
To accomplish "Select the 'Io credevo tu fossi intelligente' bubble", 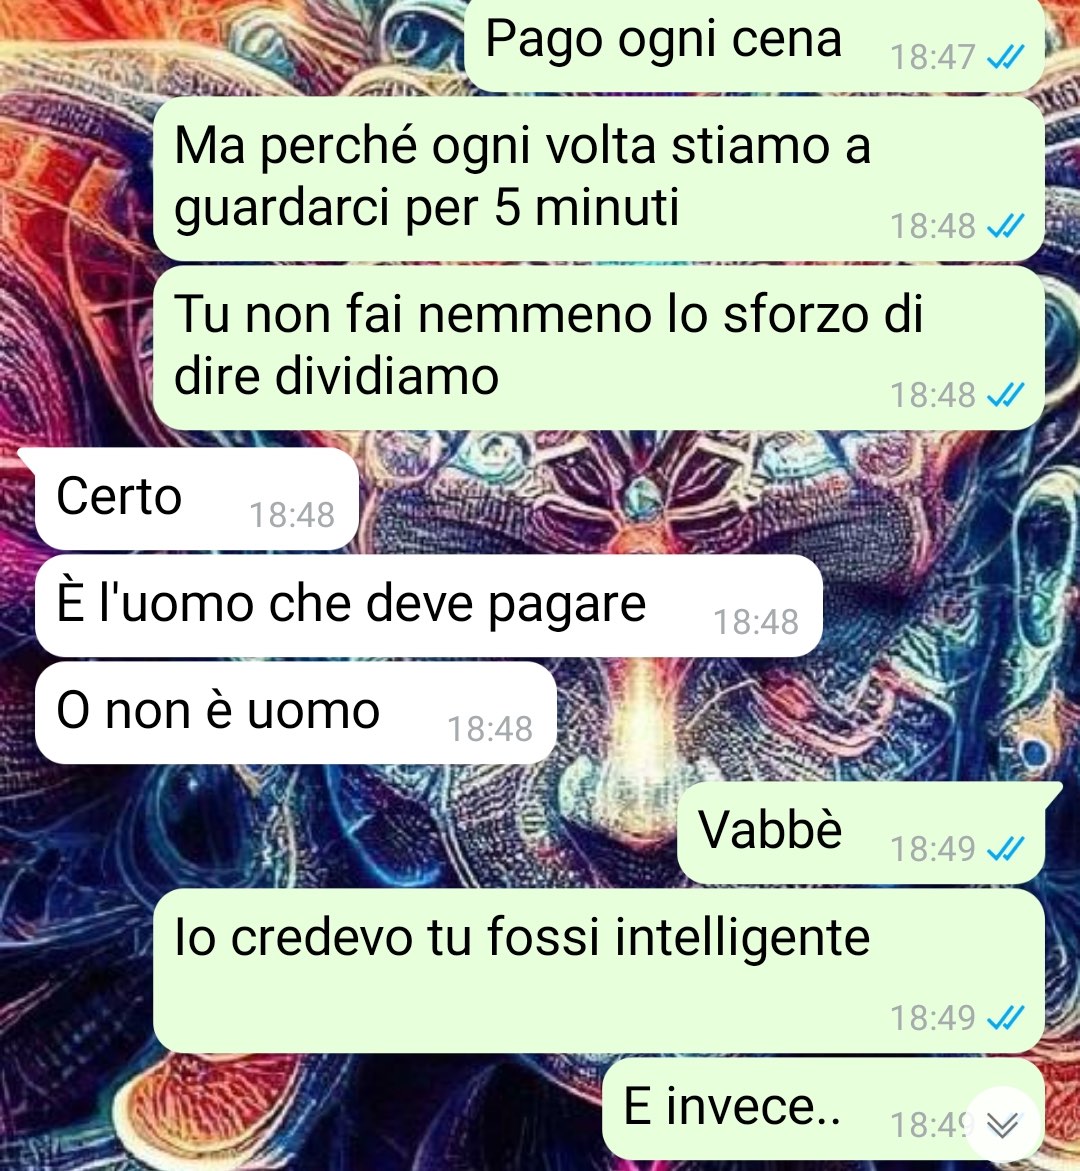I will click(x=598, y=970).
